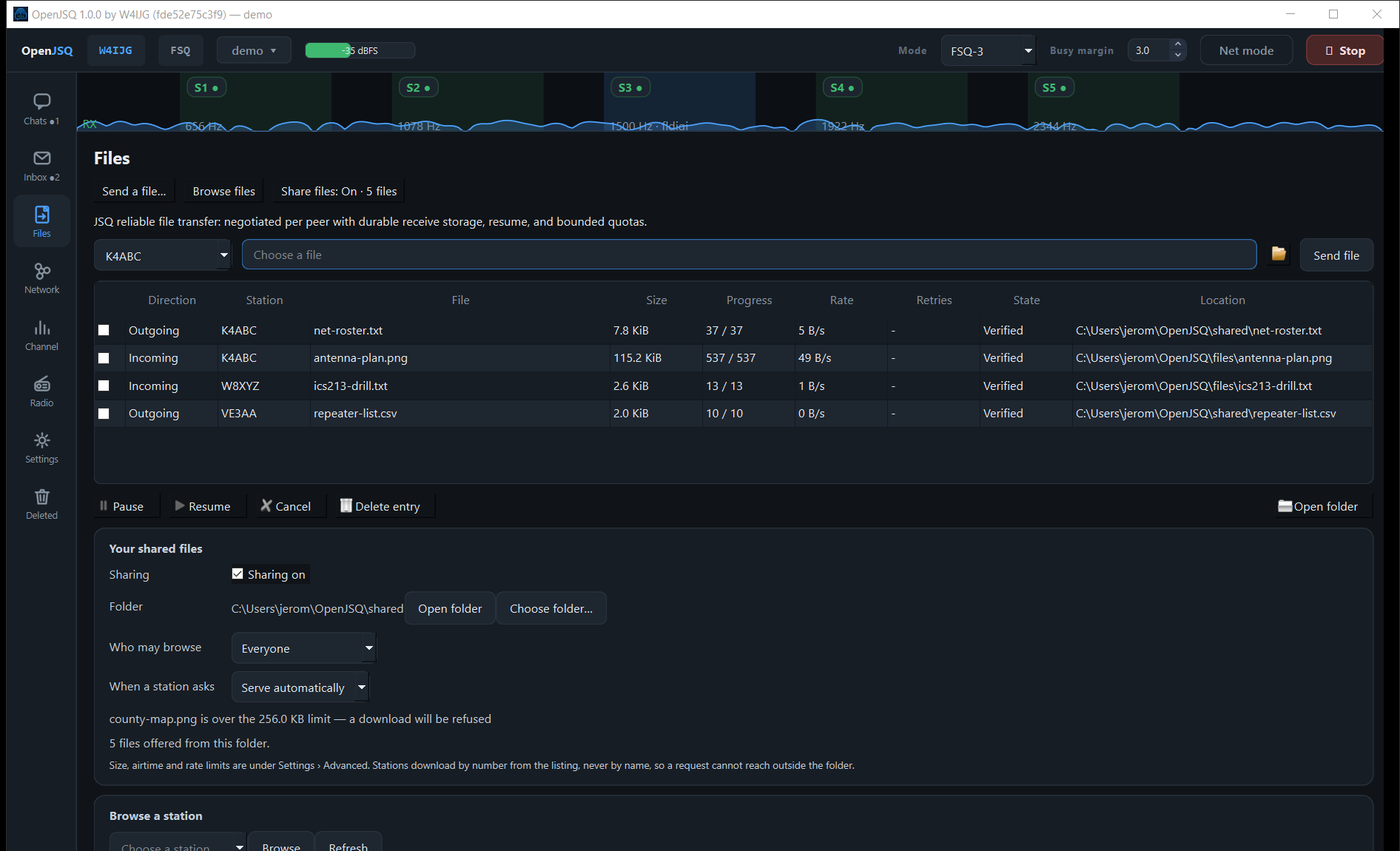The image size is (1400, 851).
Task: Stop the modem with the Stop button
Action: (x=1344, y=50)
